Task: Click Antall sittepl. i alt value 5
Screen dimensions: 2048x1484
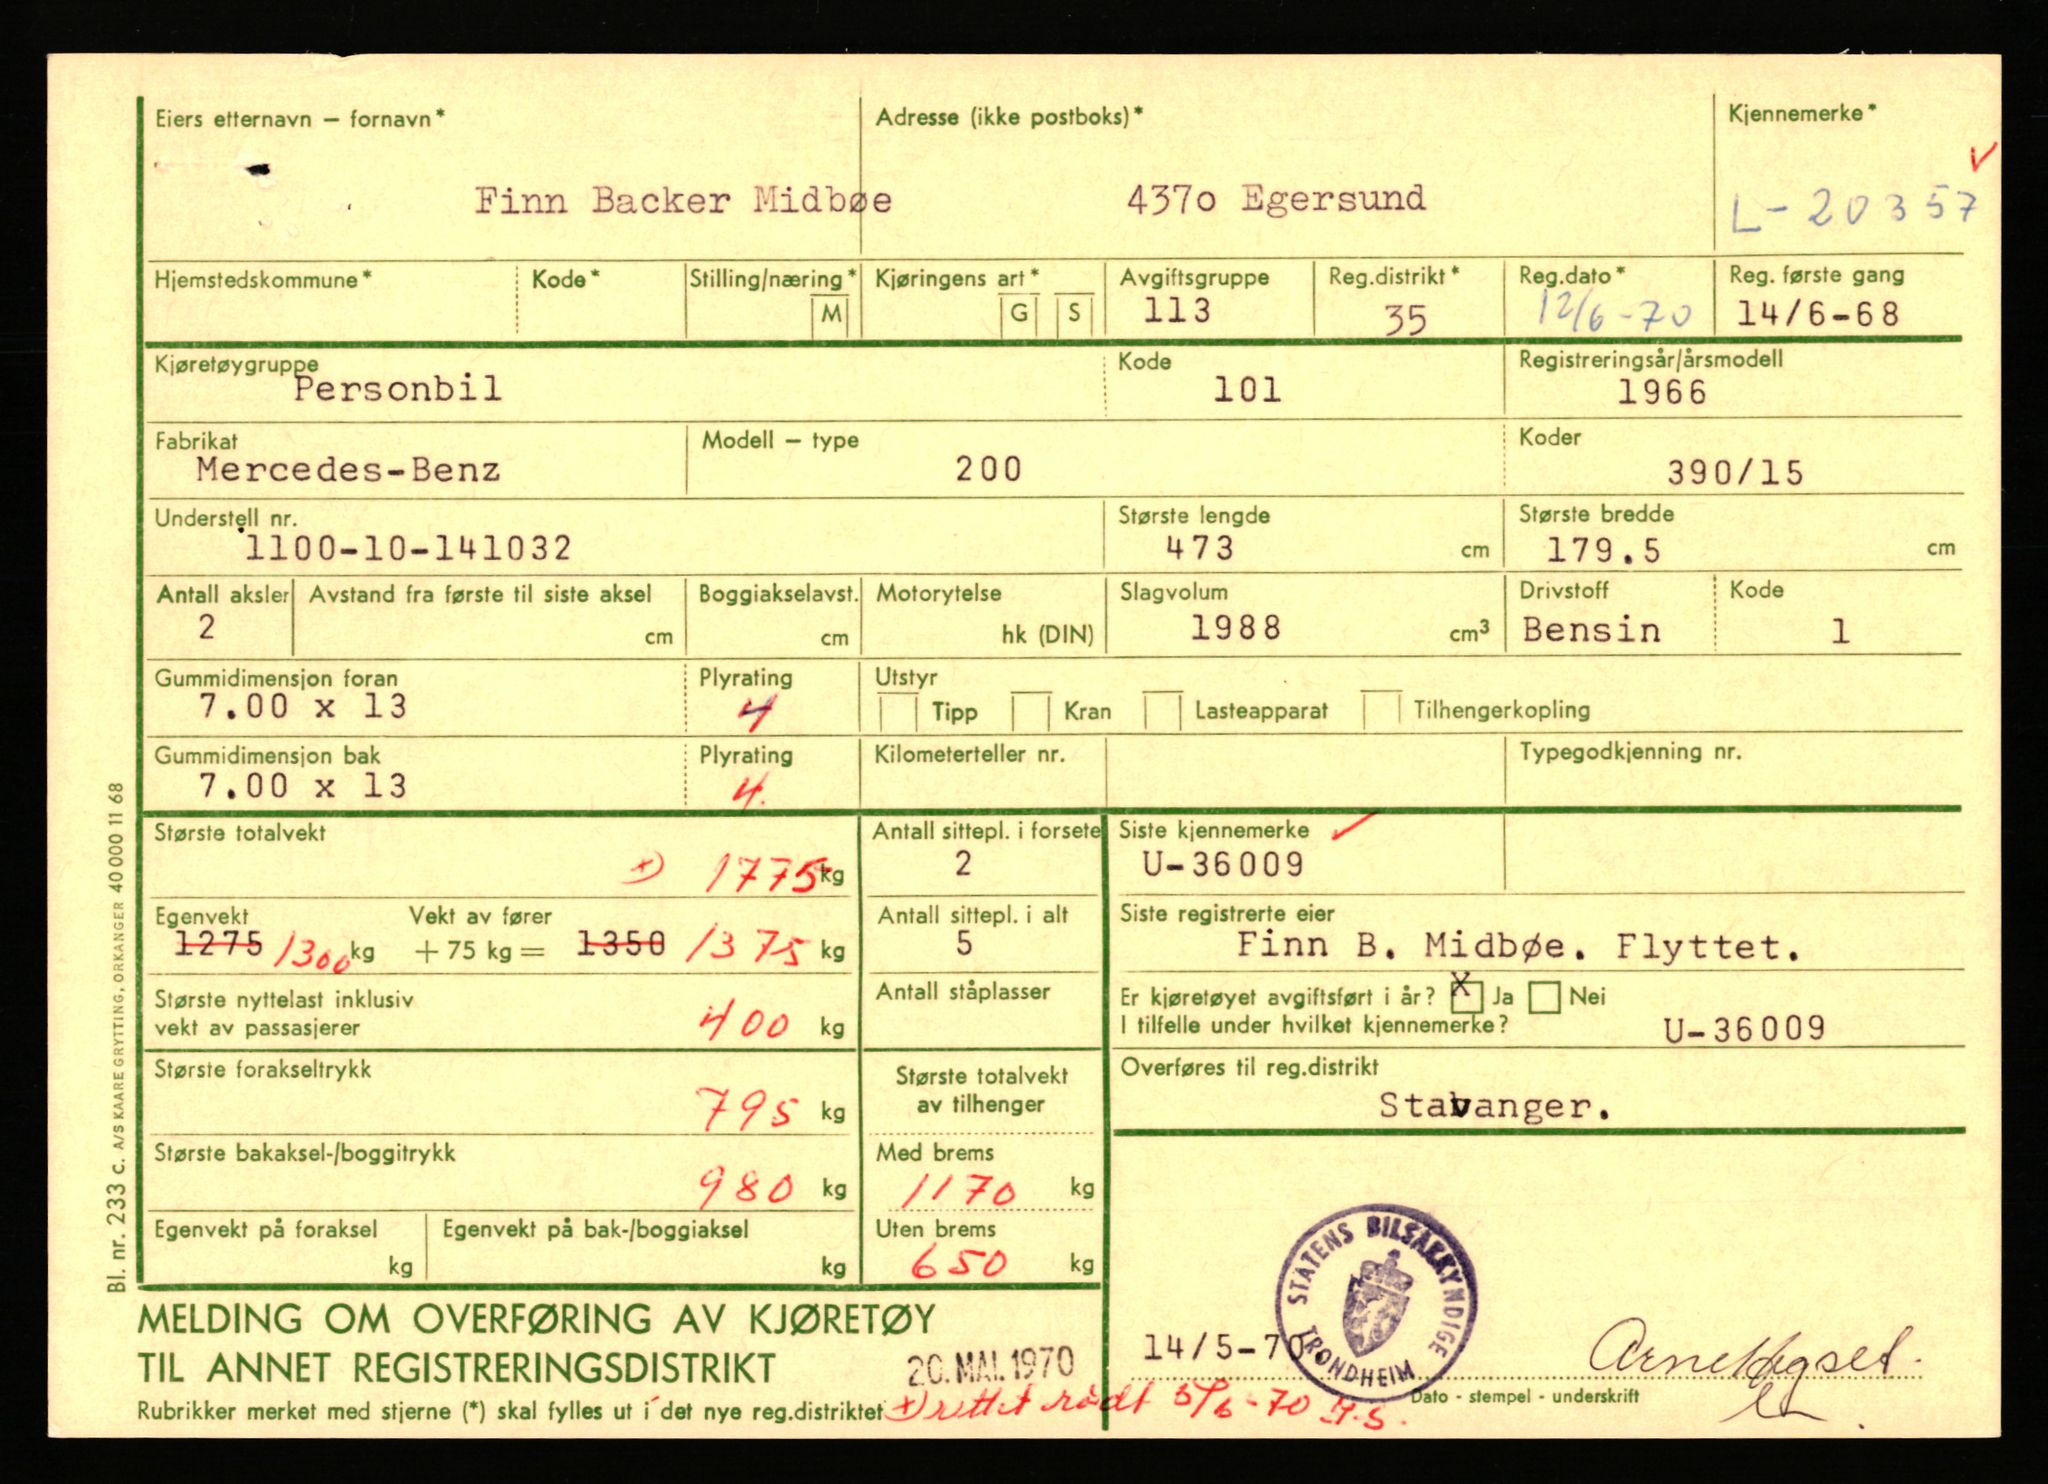Action: tap(963, 943)
